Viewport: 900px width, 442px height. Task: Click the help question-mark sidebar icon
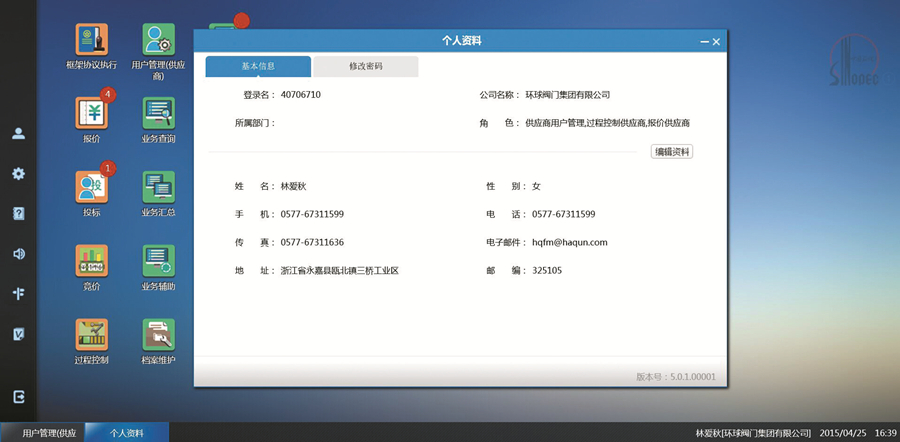[x=18, y=213]
